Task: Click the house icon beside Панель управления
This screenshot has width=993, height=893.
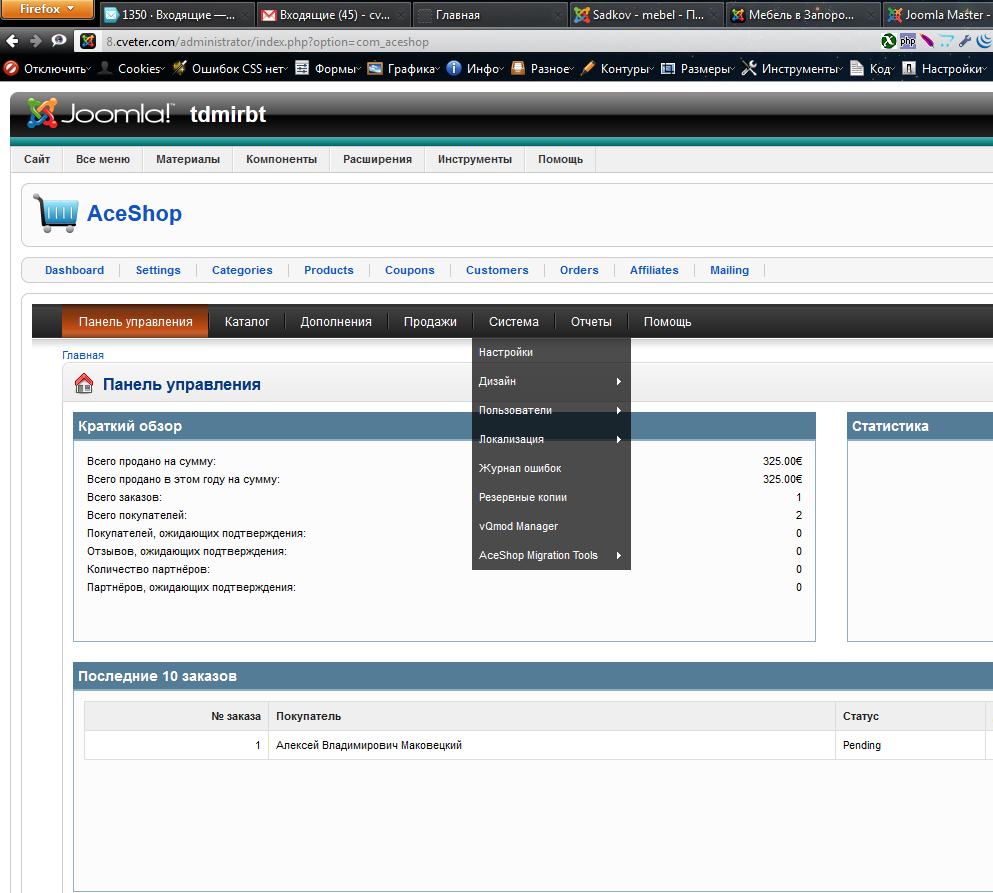Action: (84, 384)
